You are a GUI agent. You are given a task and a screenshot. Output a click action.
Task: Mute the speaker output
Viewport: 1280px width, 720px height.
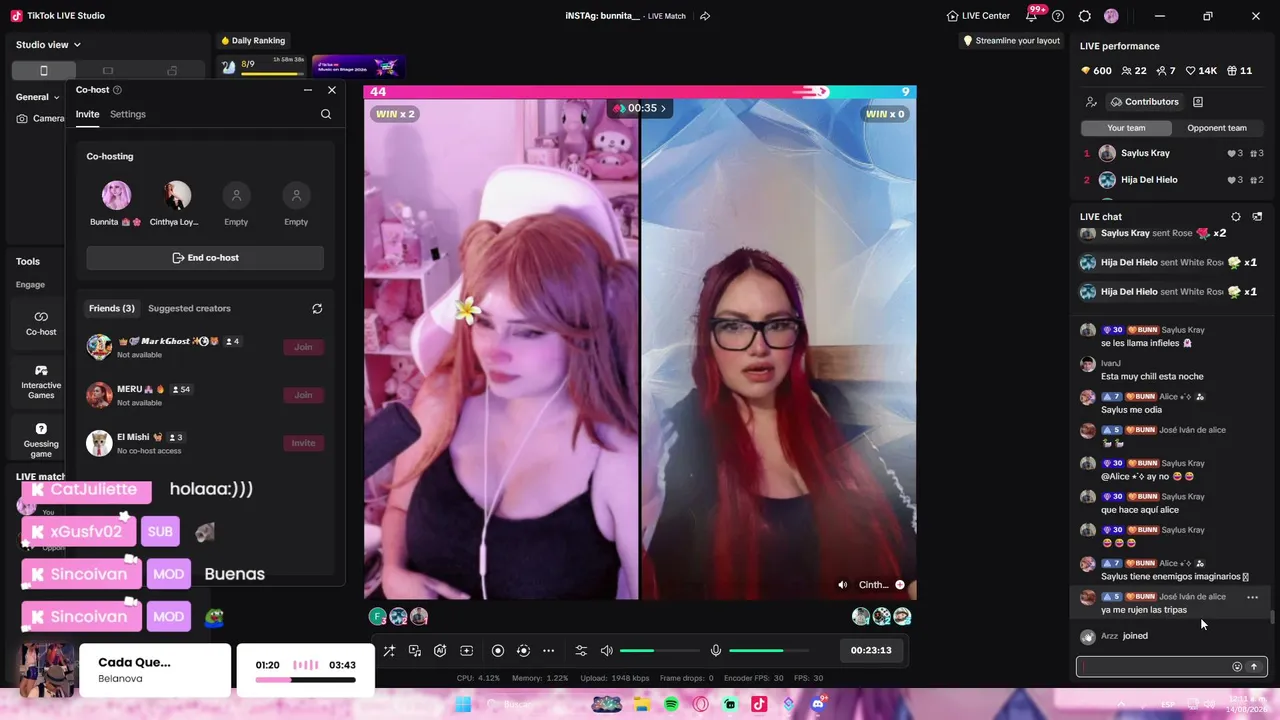606,650
